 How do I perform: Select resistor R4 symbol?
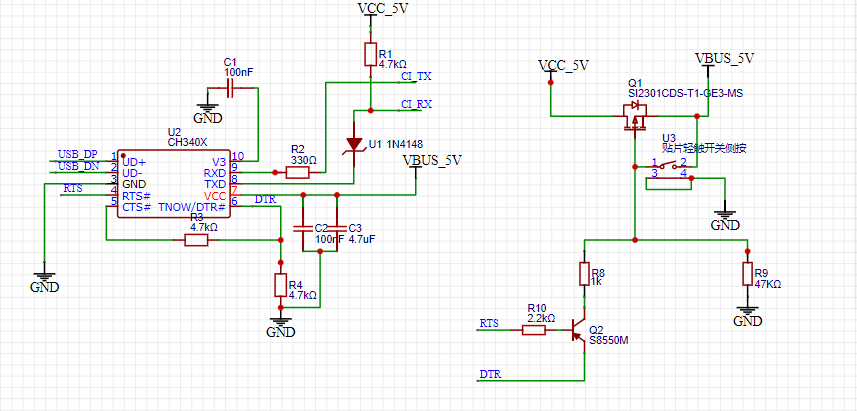click(280, 285)
